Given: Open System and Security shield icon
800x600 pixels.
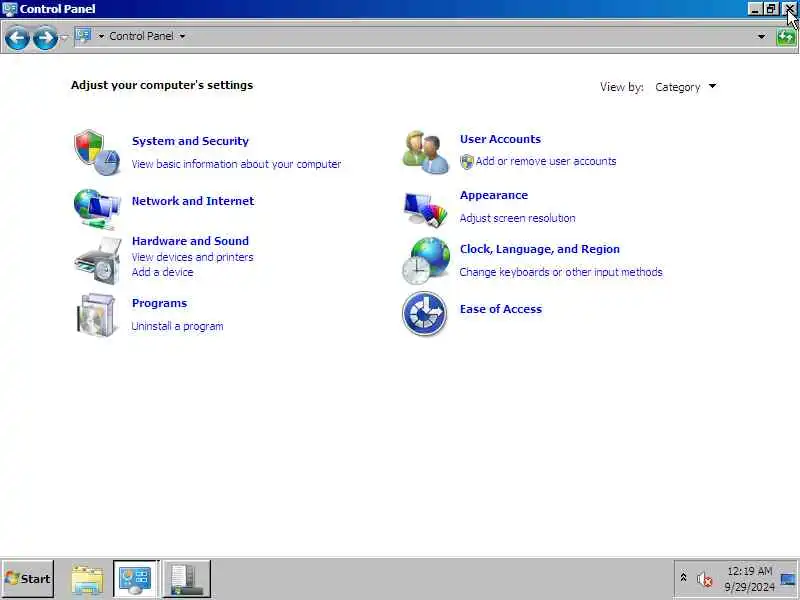Looking at the screenshot, I should [x=97, y=152].
